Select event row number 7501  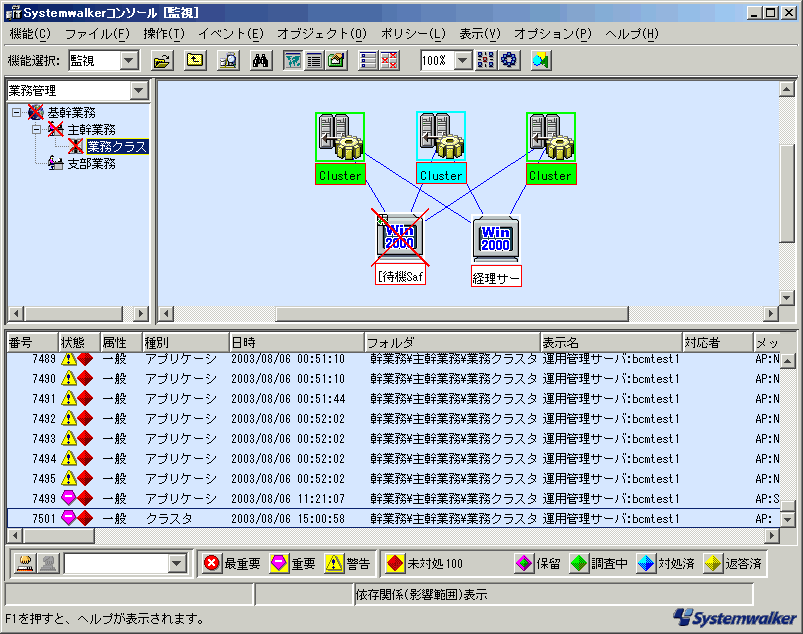400,518
